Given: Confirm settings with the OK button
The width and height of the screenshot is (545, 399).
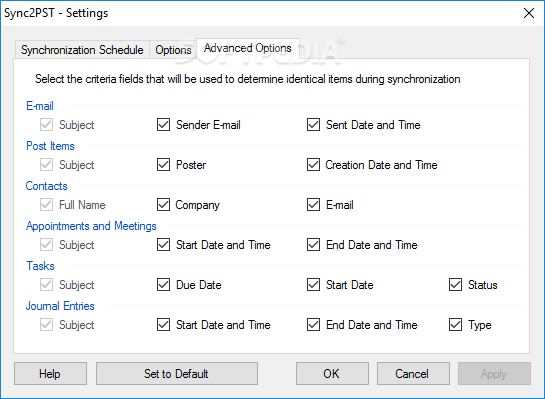Looking at the screenshot, I should point(332,374).
